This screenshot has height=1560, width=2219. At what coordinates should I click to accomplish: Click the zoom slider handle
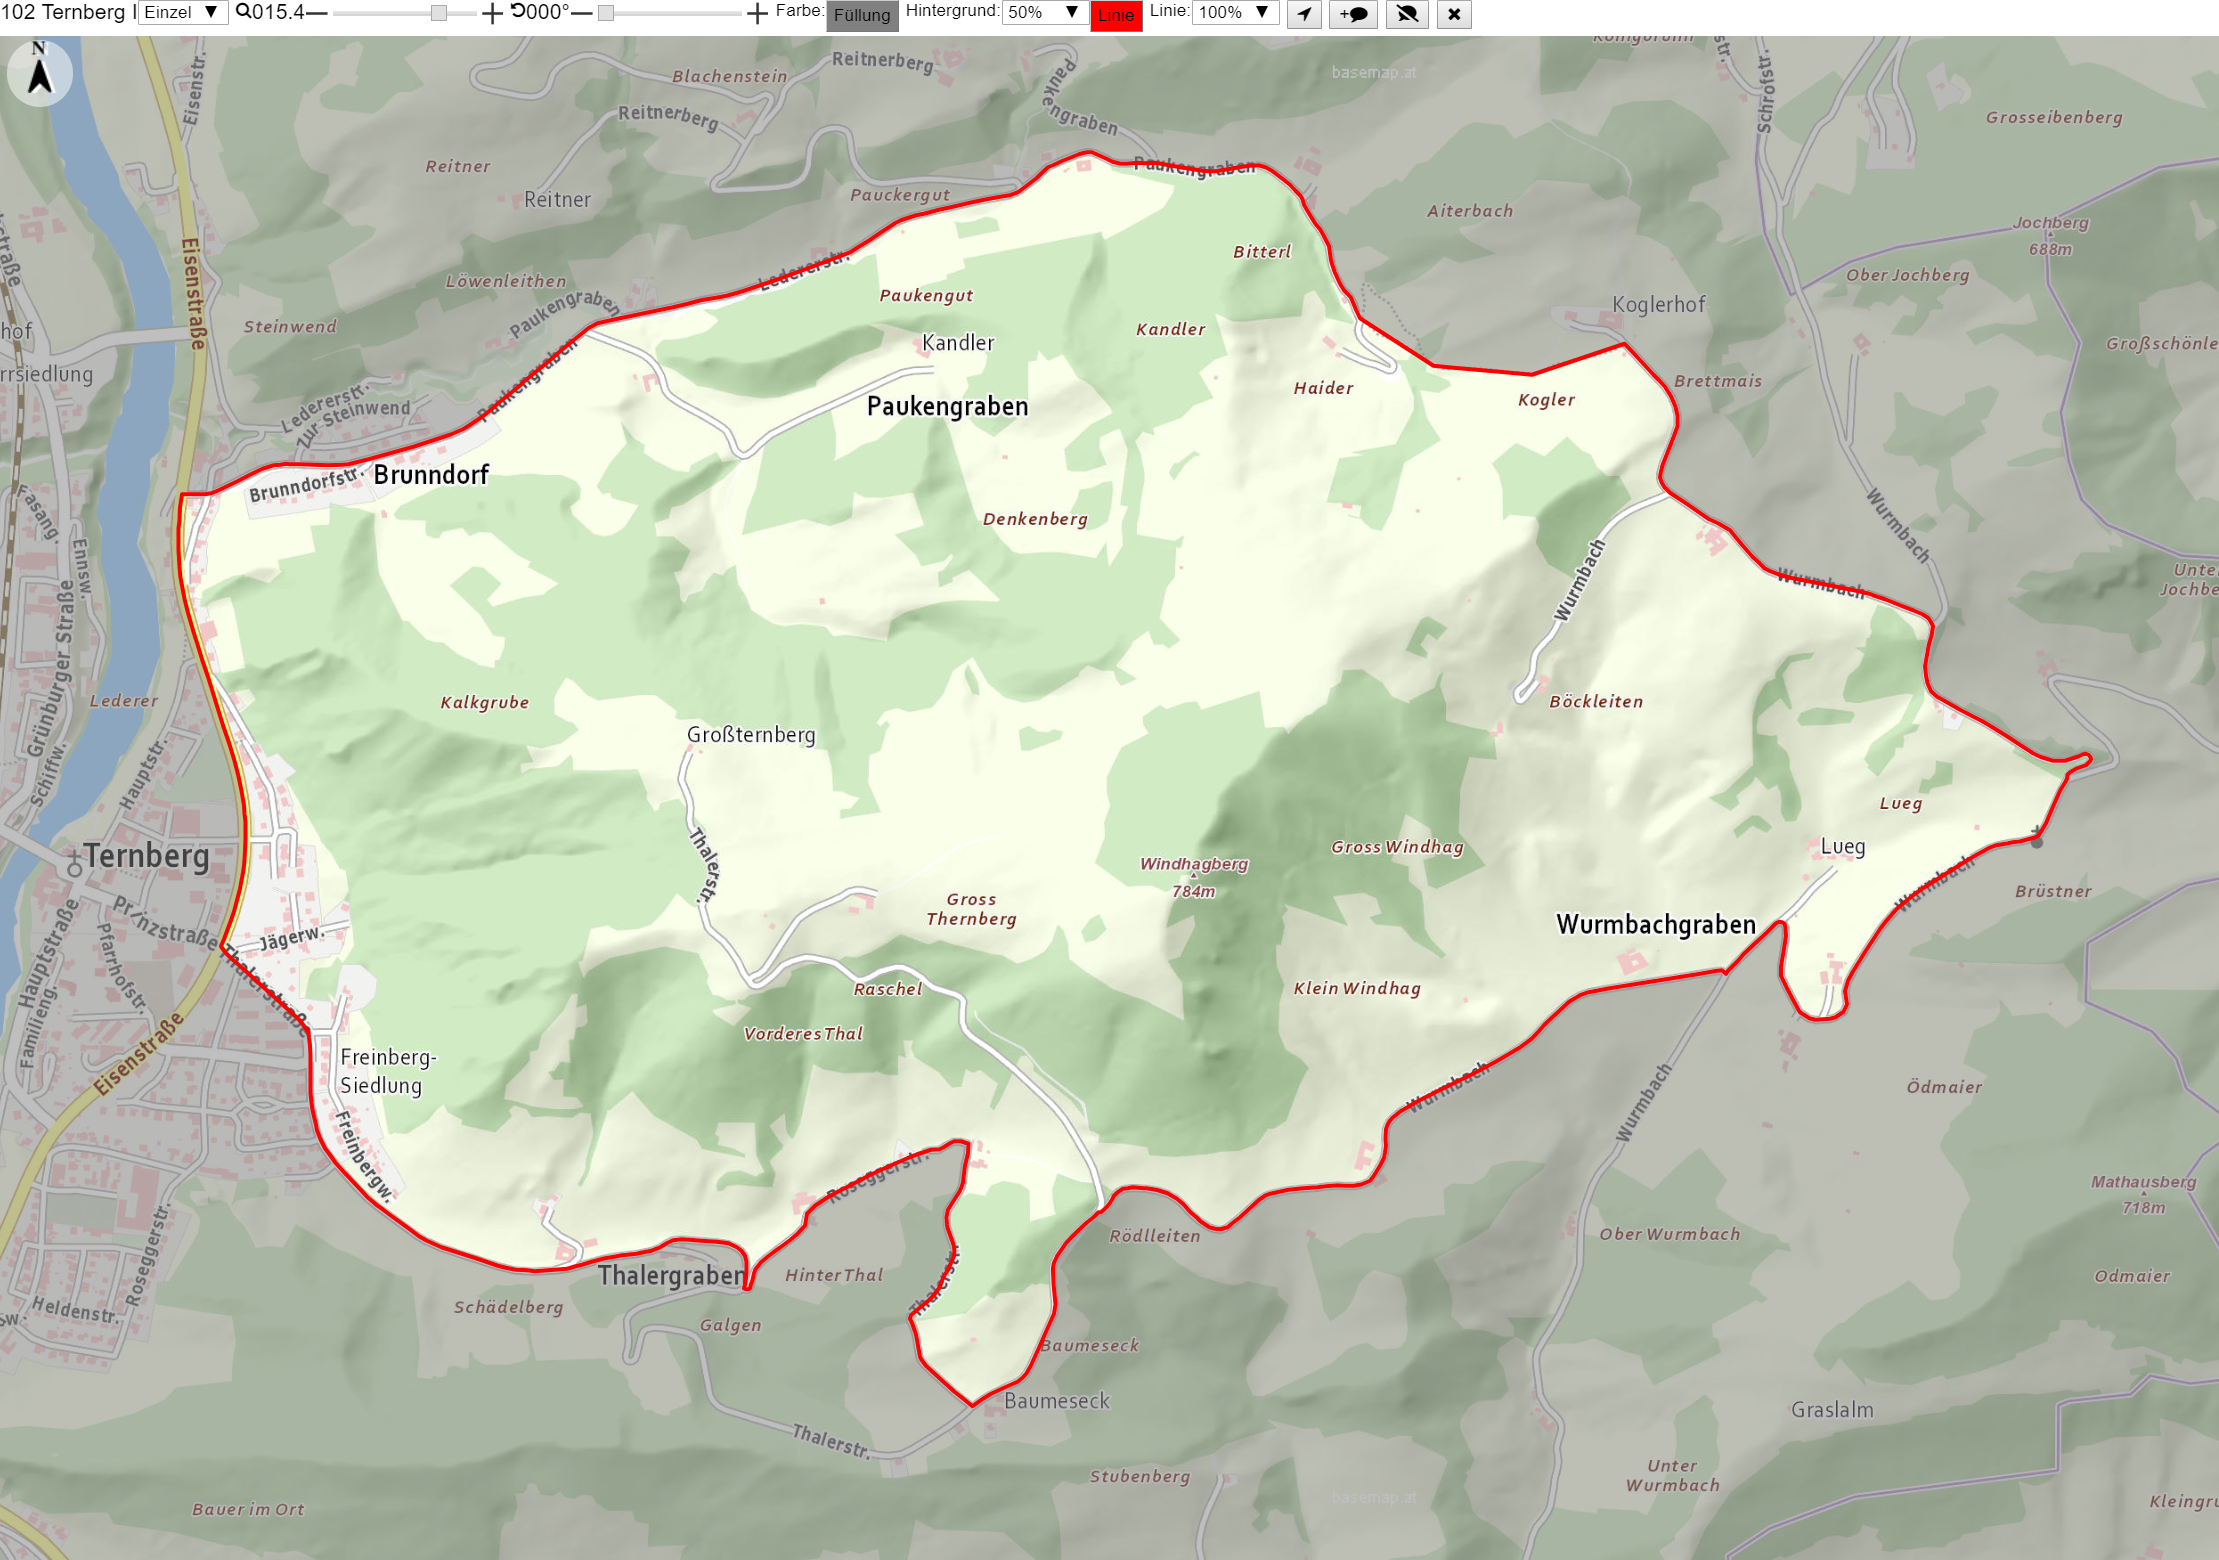click(x=439, y=13)
